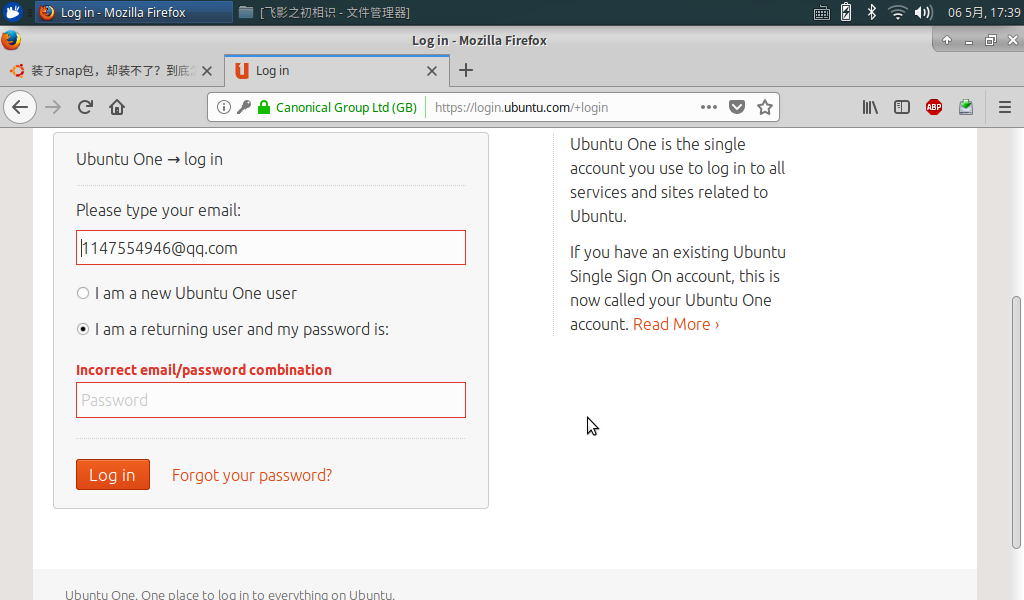This screenshot has width=1024, height=600.
Task: Select the new Ubuntu One user option
Action: (83, 293)
